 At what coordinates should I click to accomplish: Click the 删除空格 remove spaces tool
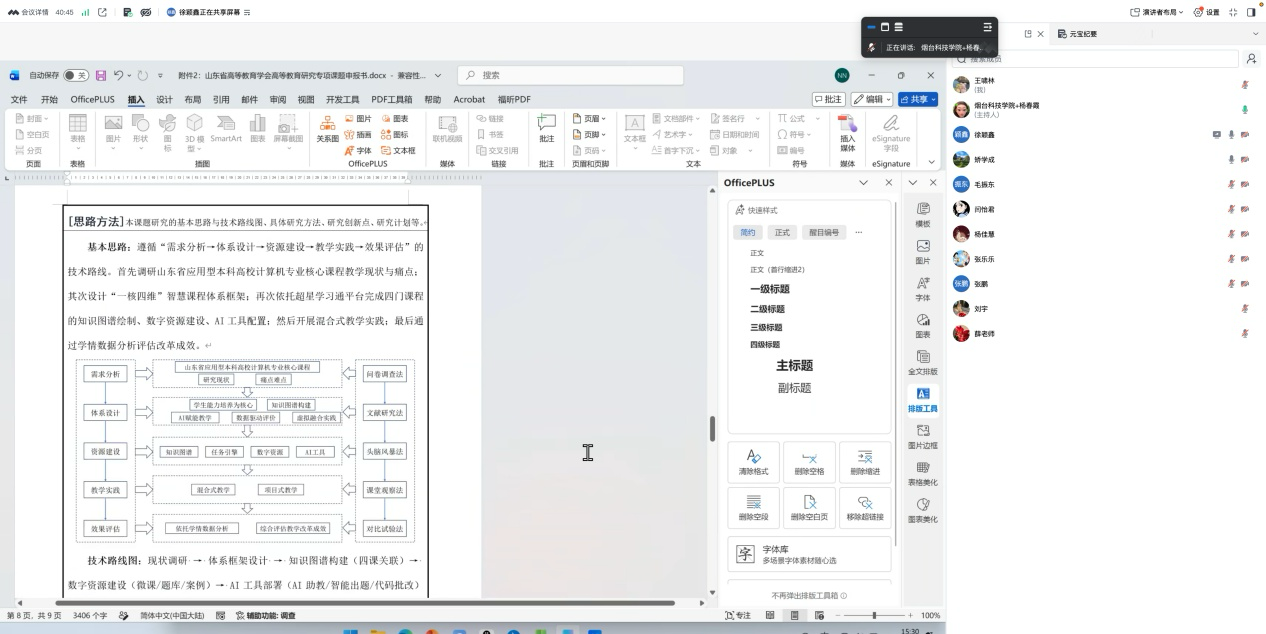tap(809, 461)
